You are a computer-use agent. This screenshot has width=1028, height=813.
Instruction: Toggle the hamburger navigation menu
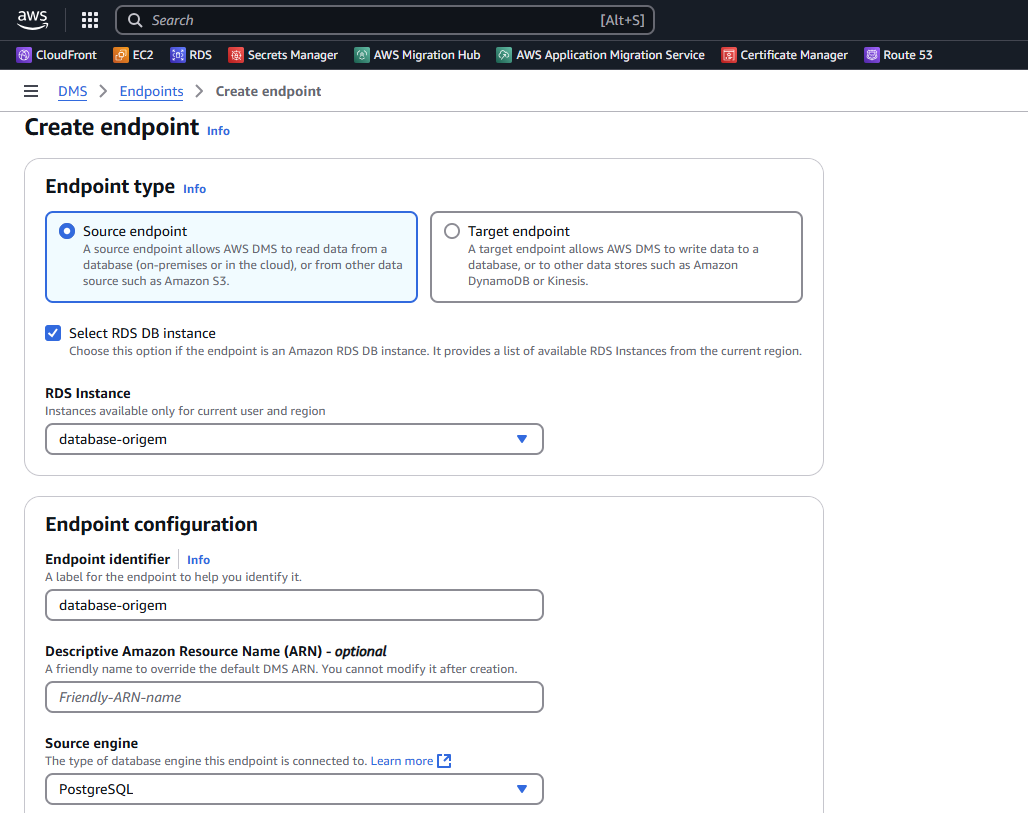[31, 91]
